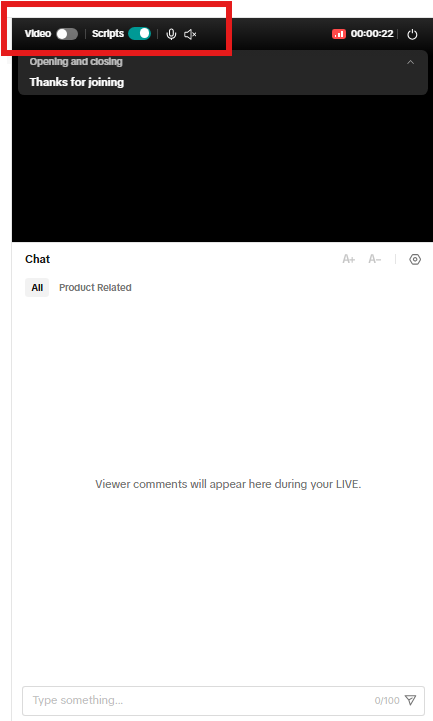Click the black video preview area

pos(222,168)
